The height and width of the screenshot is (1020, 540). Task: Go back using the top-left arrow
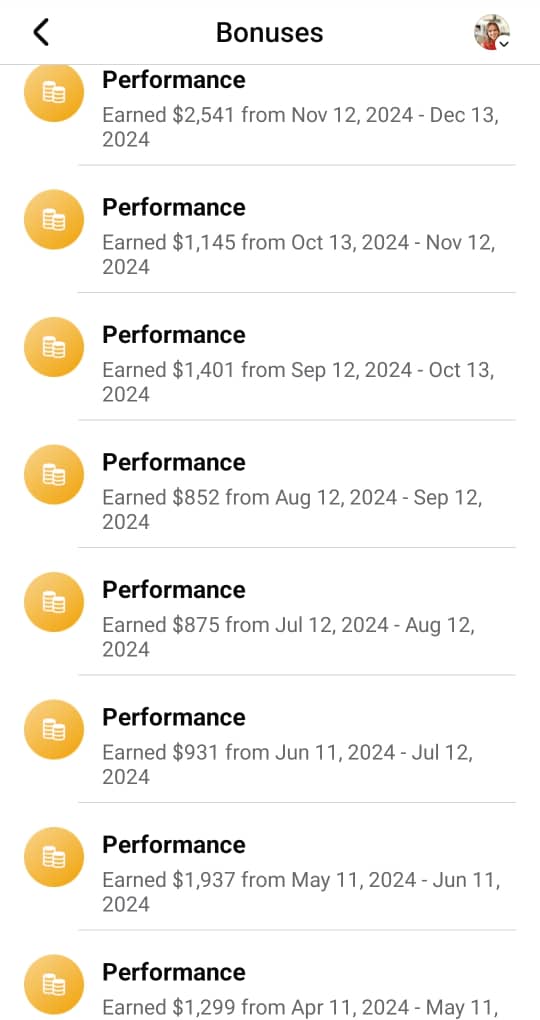(x=41, y=32)
